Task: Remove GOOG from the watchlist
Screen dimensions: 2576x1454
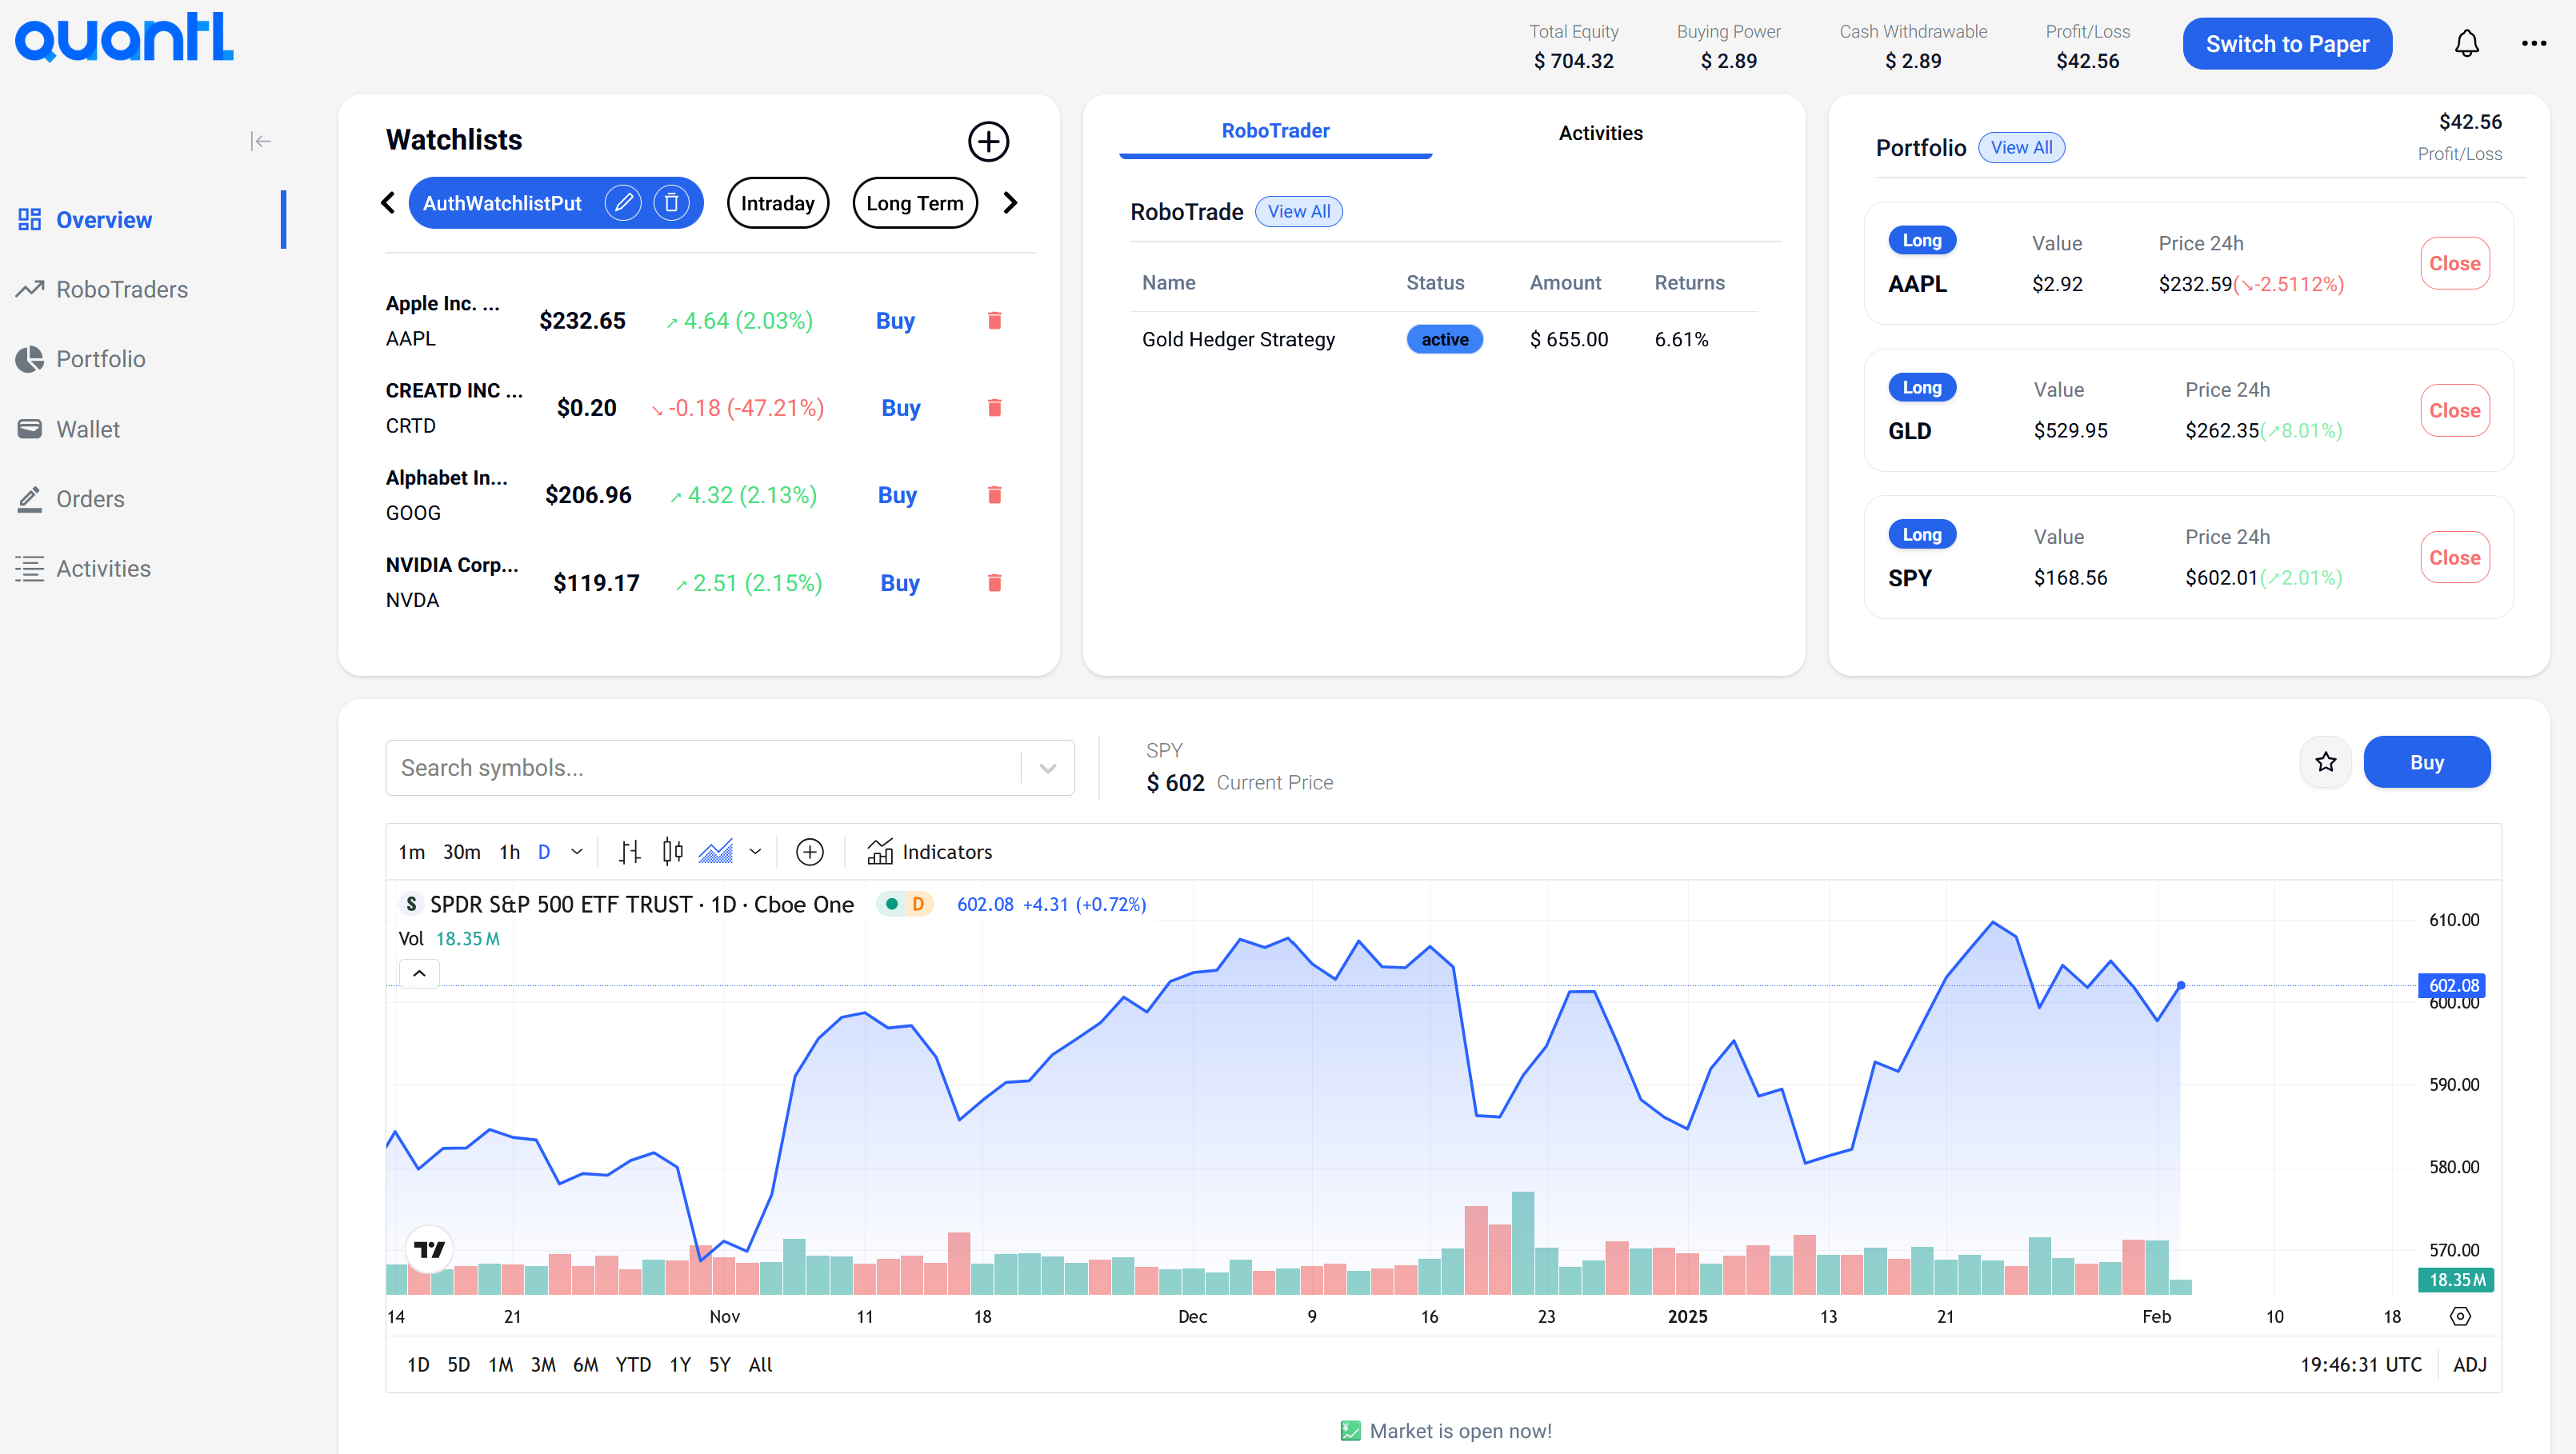Action: tap(994, 494)
